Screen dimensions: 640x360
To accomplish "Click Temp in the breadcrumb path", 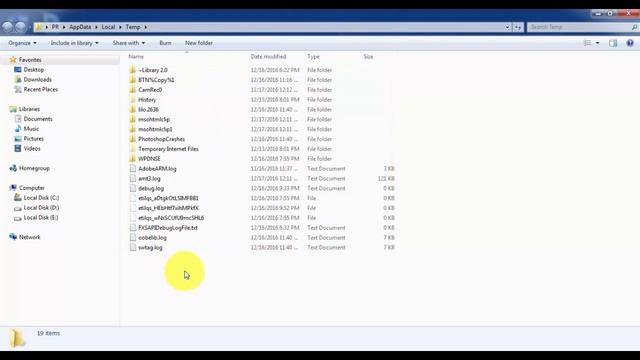I will pos(133,27).
